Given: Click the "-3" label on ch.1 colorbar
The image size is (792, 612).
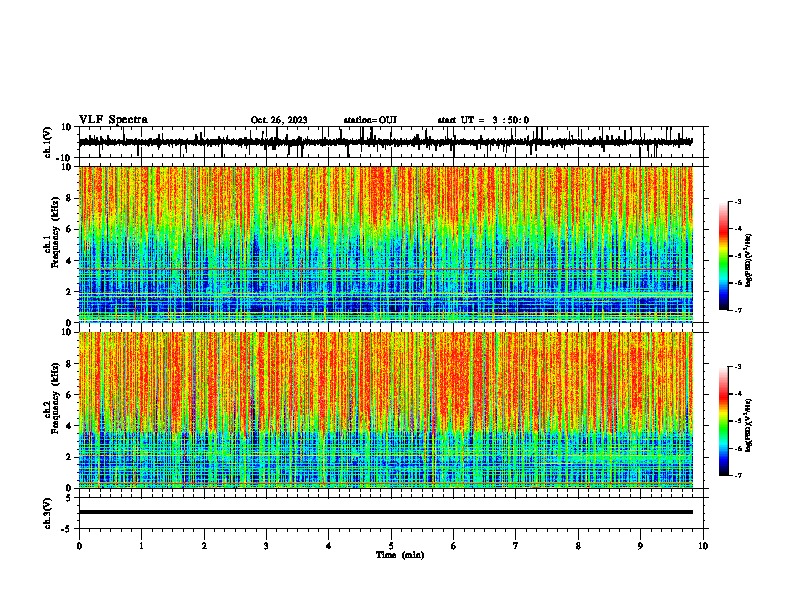Looking at the screenshot, I should click(738, 201).
